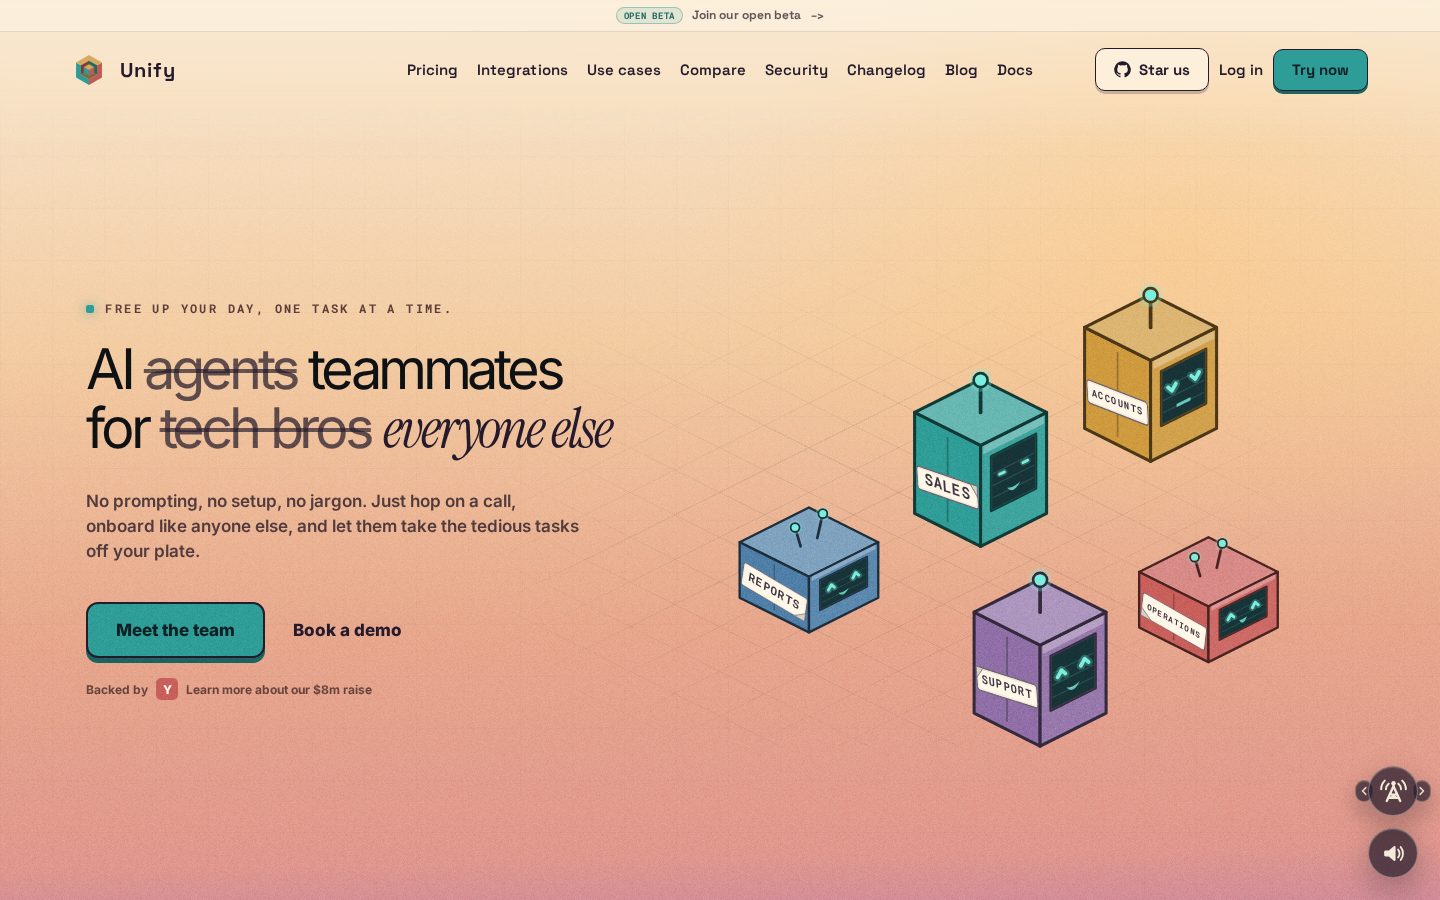
Task: Click the OPEN BETA badge
Action: point(649,15)
